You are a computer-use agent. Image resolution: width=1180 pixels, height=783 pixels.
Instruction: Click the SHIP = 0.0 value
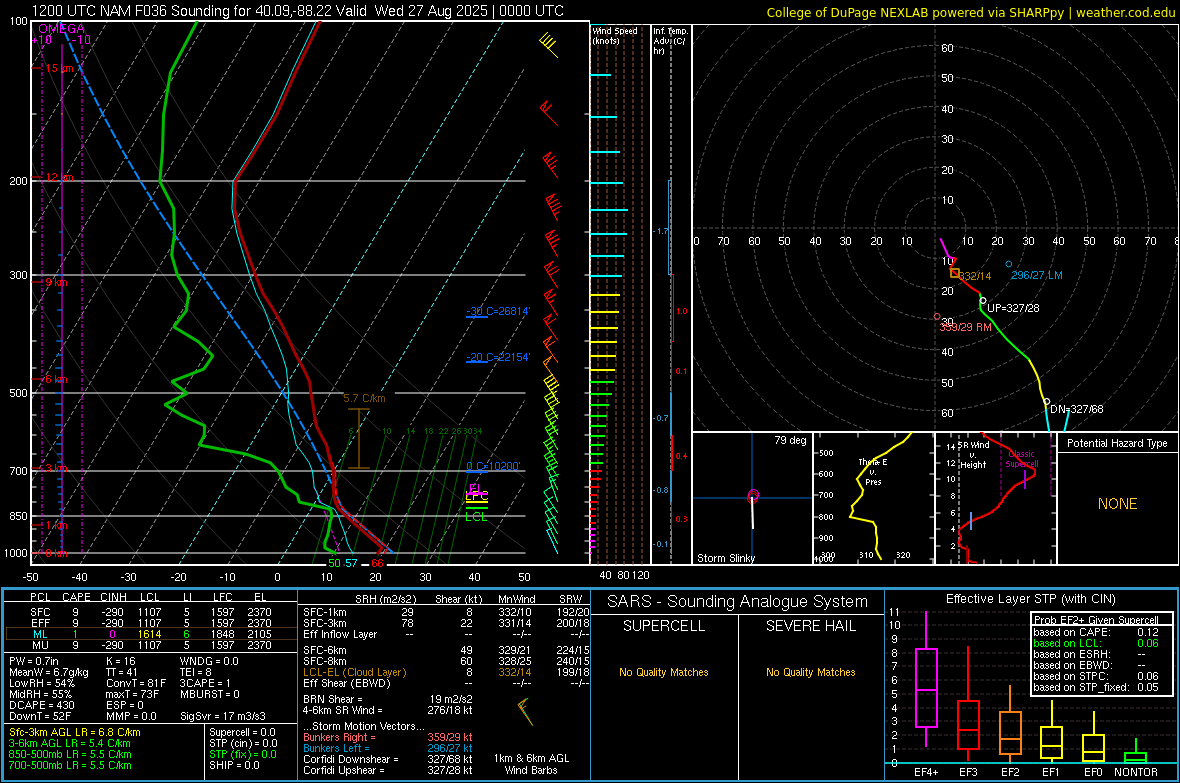click(x=234, y=765)
